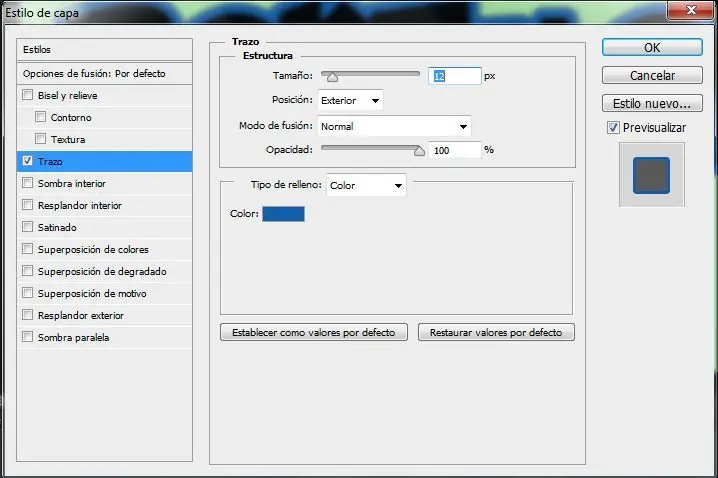Viewport: 718px width, 478px height.
Task: Close the Estilo de capa dialog
Action: point(691,10)
